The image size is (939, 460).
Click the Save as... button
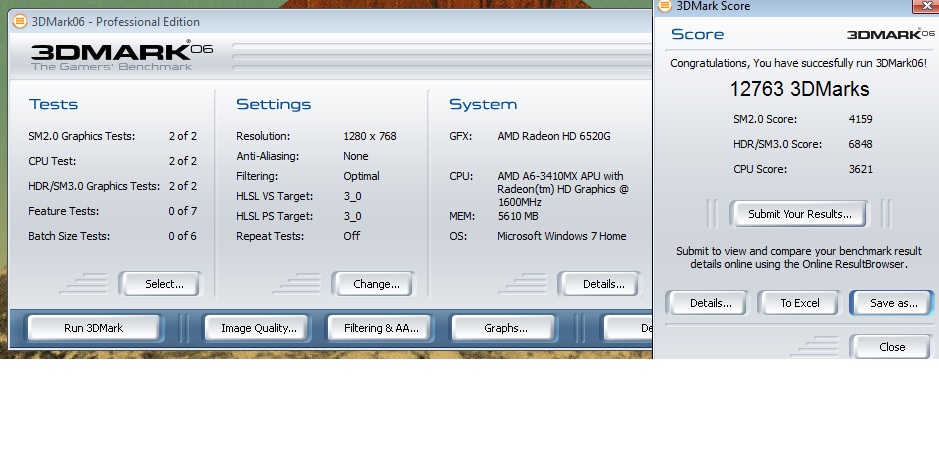click(x=892, y=303)
